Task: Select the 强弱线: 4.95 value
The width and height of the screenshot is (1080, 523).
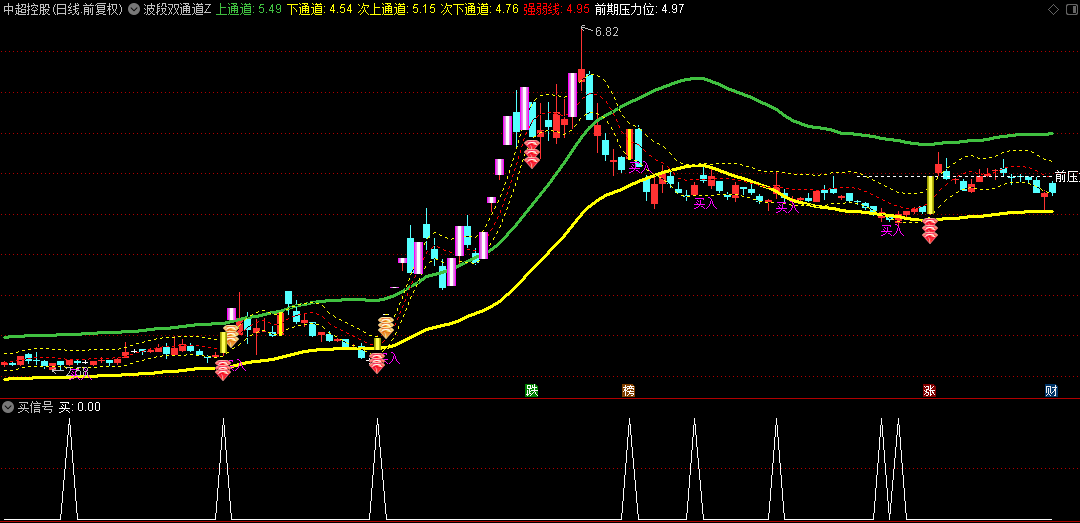Action: point(557,10)
